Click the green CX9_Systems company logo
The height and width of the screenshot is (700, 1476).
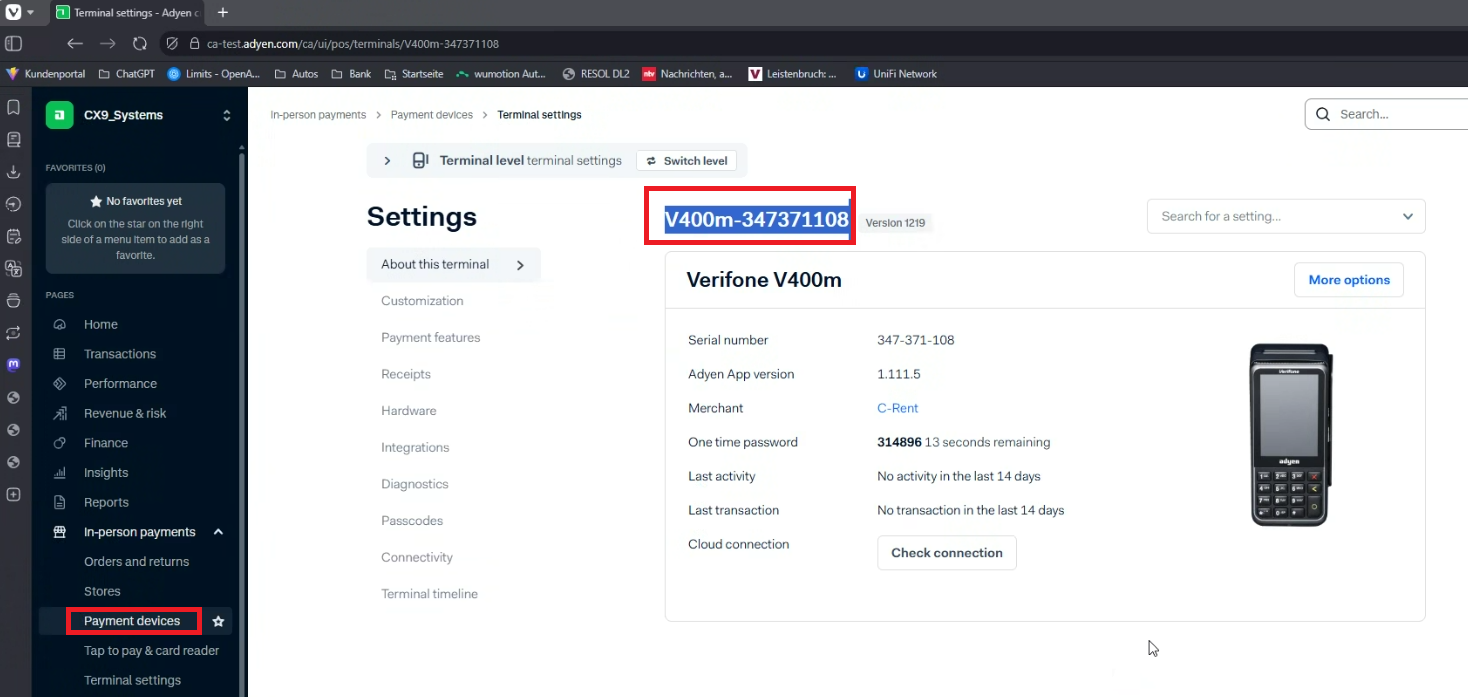[x=60, y=116]
